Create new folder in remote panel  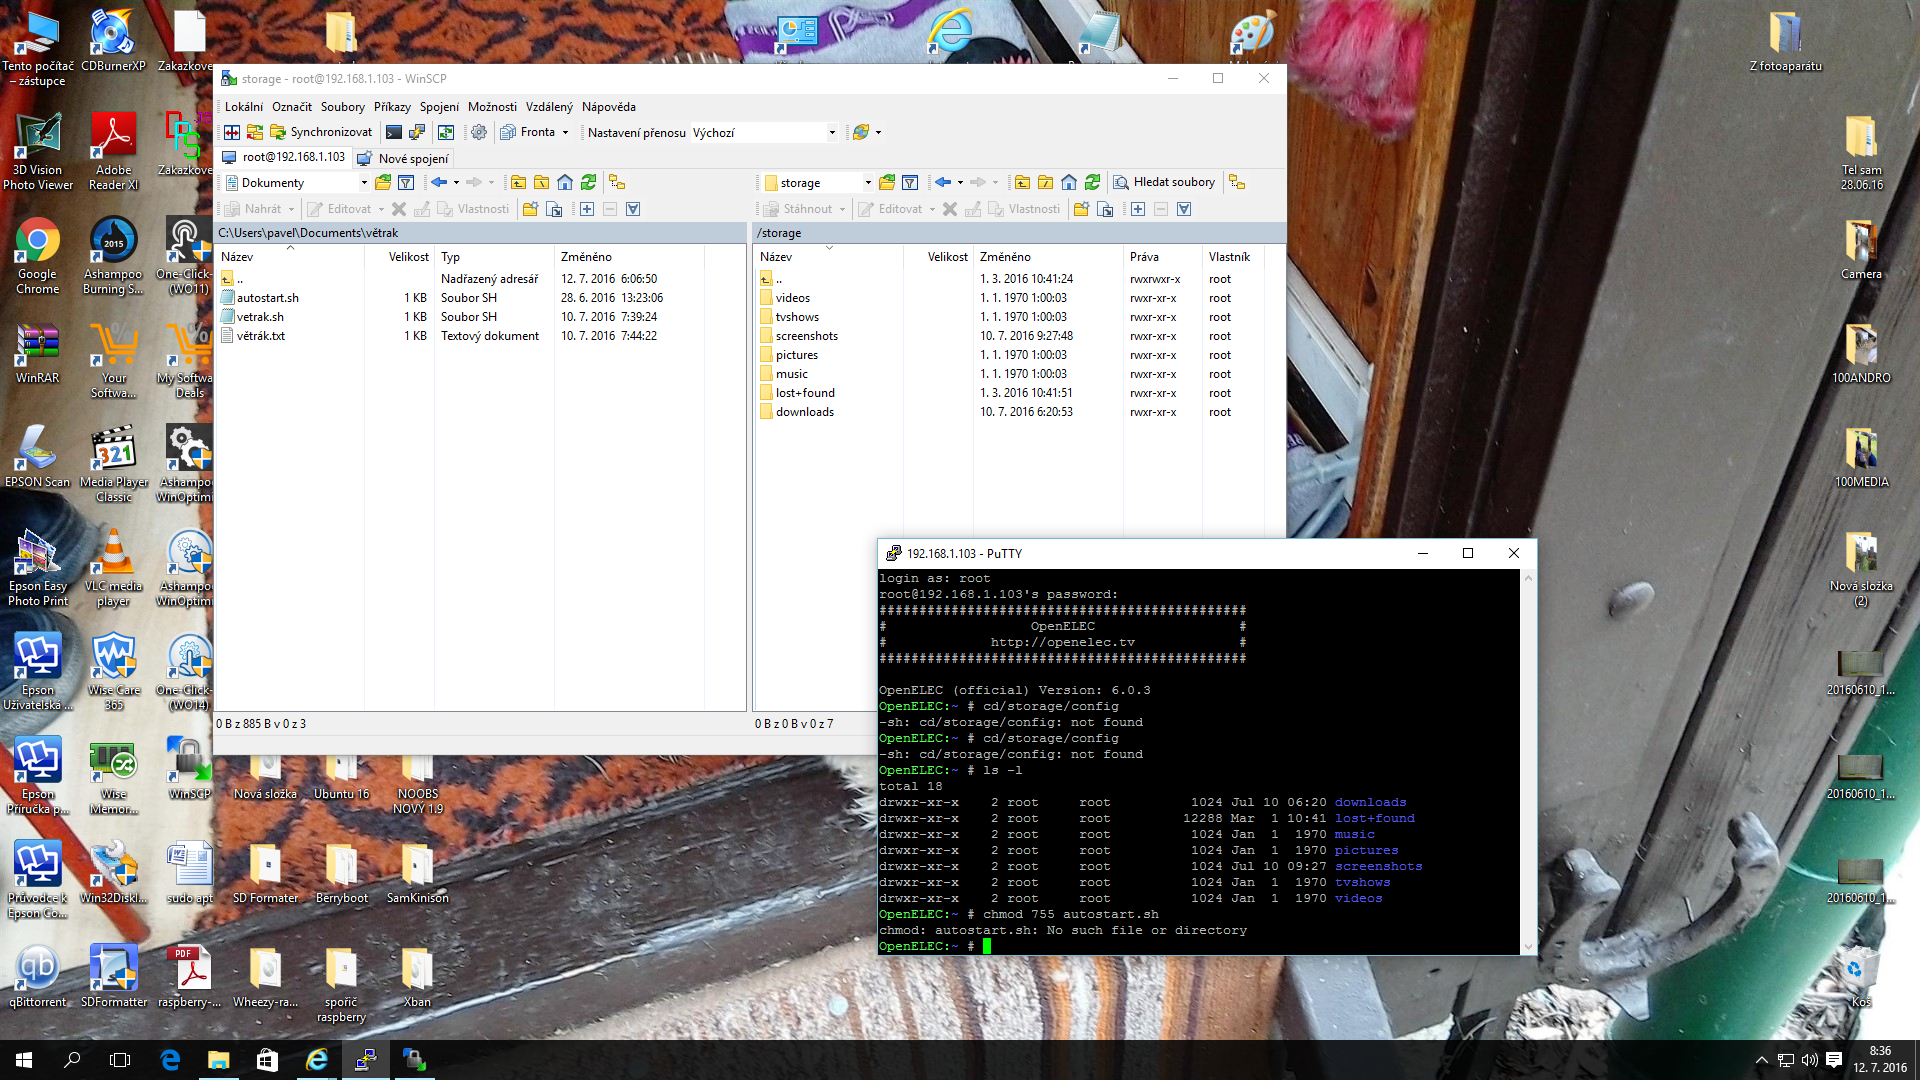1081,209
